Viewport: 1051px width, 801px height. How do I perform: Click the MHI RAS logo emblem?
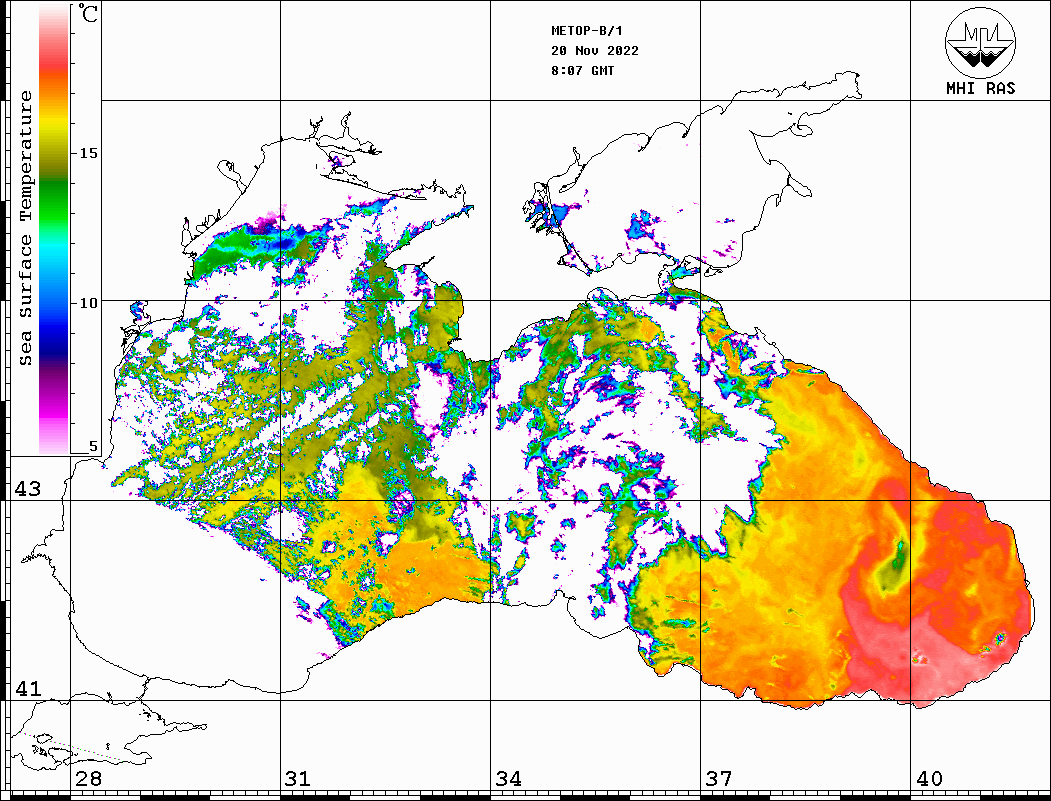(x=980, y=40)
